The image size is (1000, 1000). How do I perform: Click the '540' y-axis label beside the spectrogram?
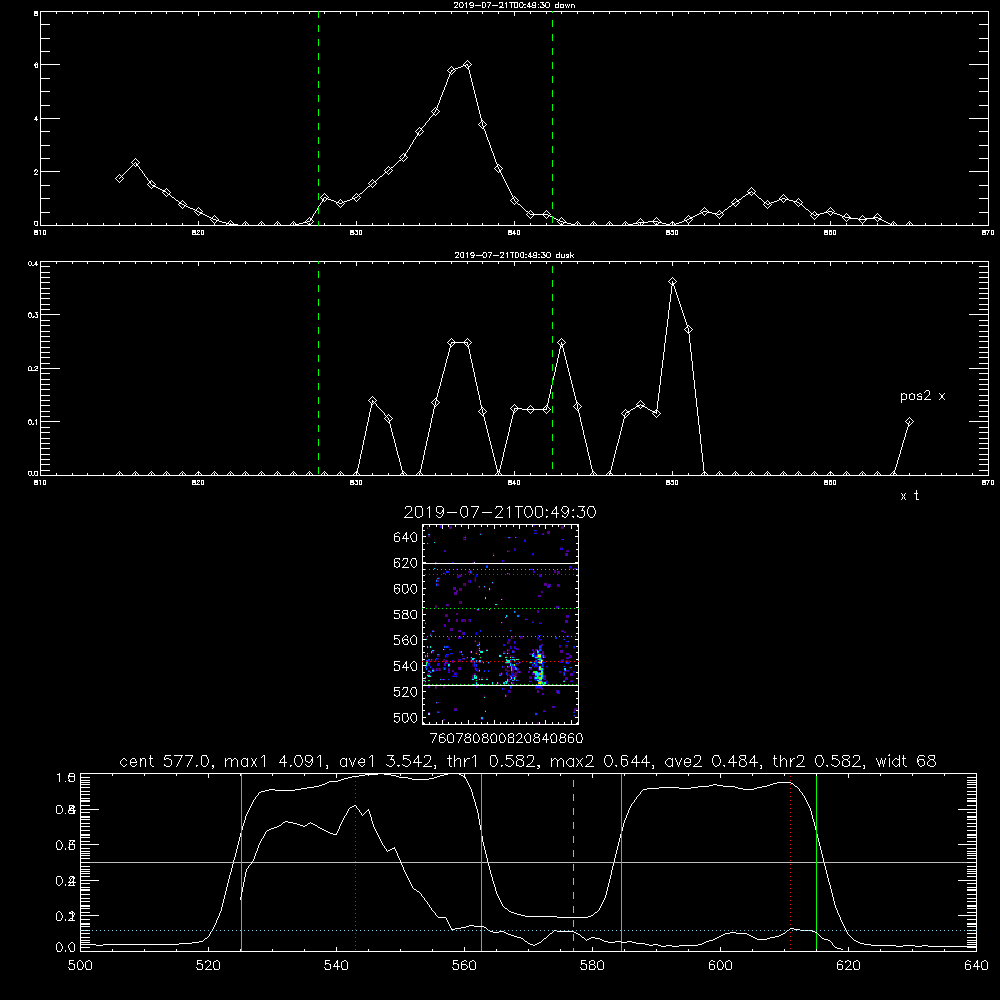406,666
